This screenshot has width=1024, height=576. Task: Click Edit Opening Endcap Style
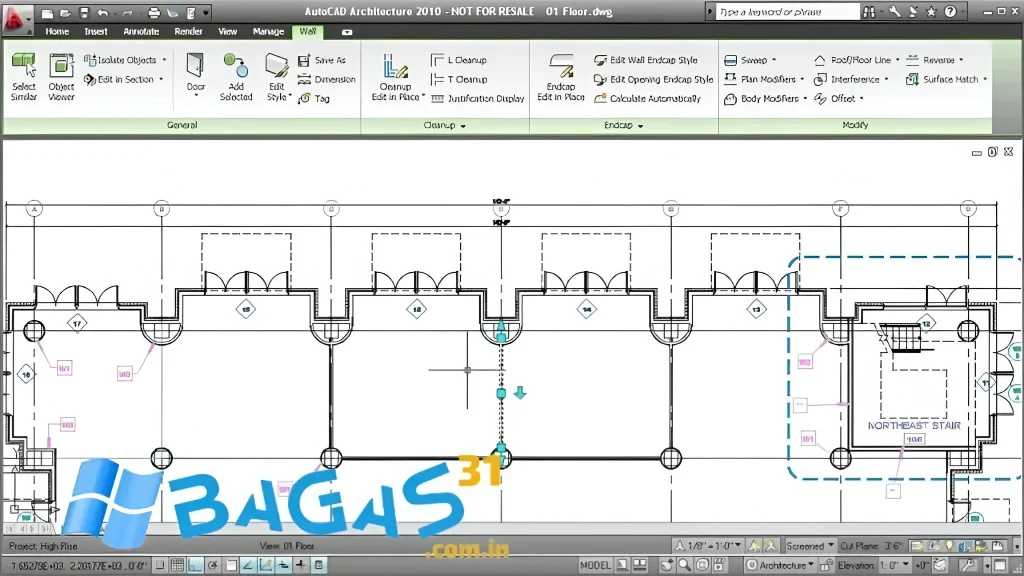653,80
